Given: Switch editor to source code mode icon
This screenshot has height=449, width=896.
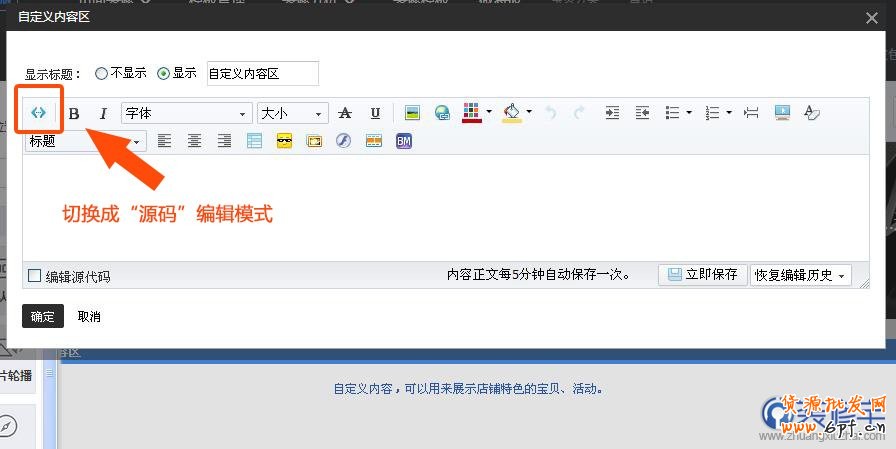Looking at the screenshot, I should (38, 113).
